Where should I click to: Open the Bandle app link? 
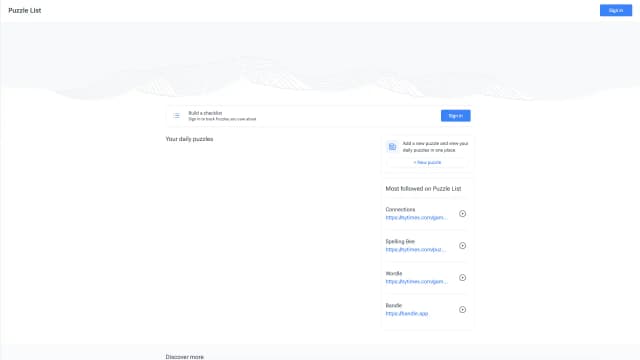point(407,313)
